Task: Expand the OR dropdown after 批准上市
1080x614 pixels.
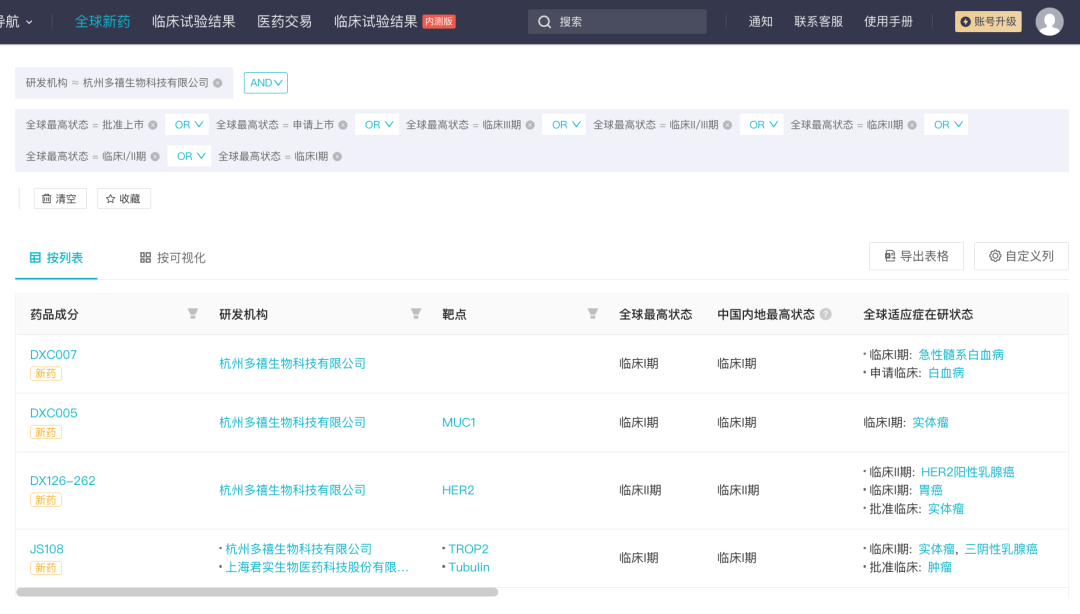Action: point(189,125)
